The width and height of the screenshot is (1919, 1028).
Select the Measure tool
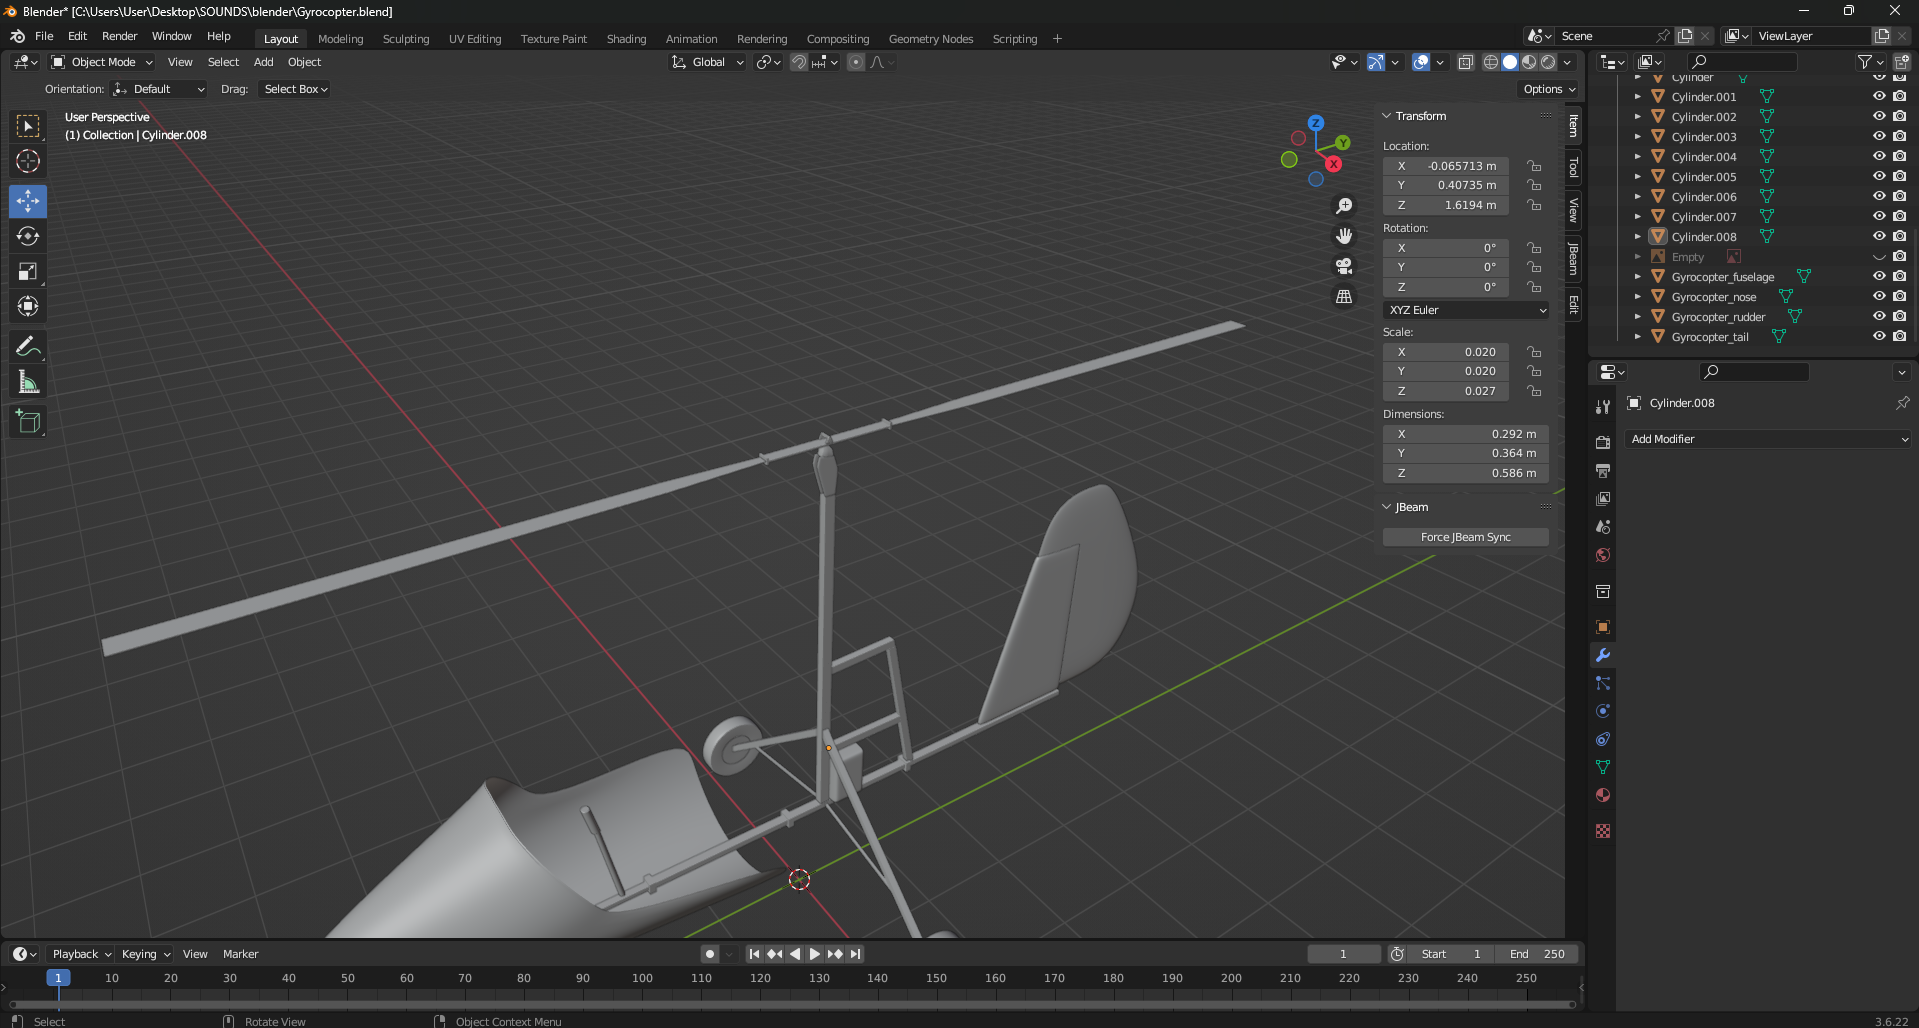28,382
